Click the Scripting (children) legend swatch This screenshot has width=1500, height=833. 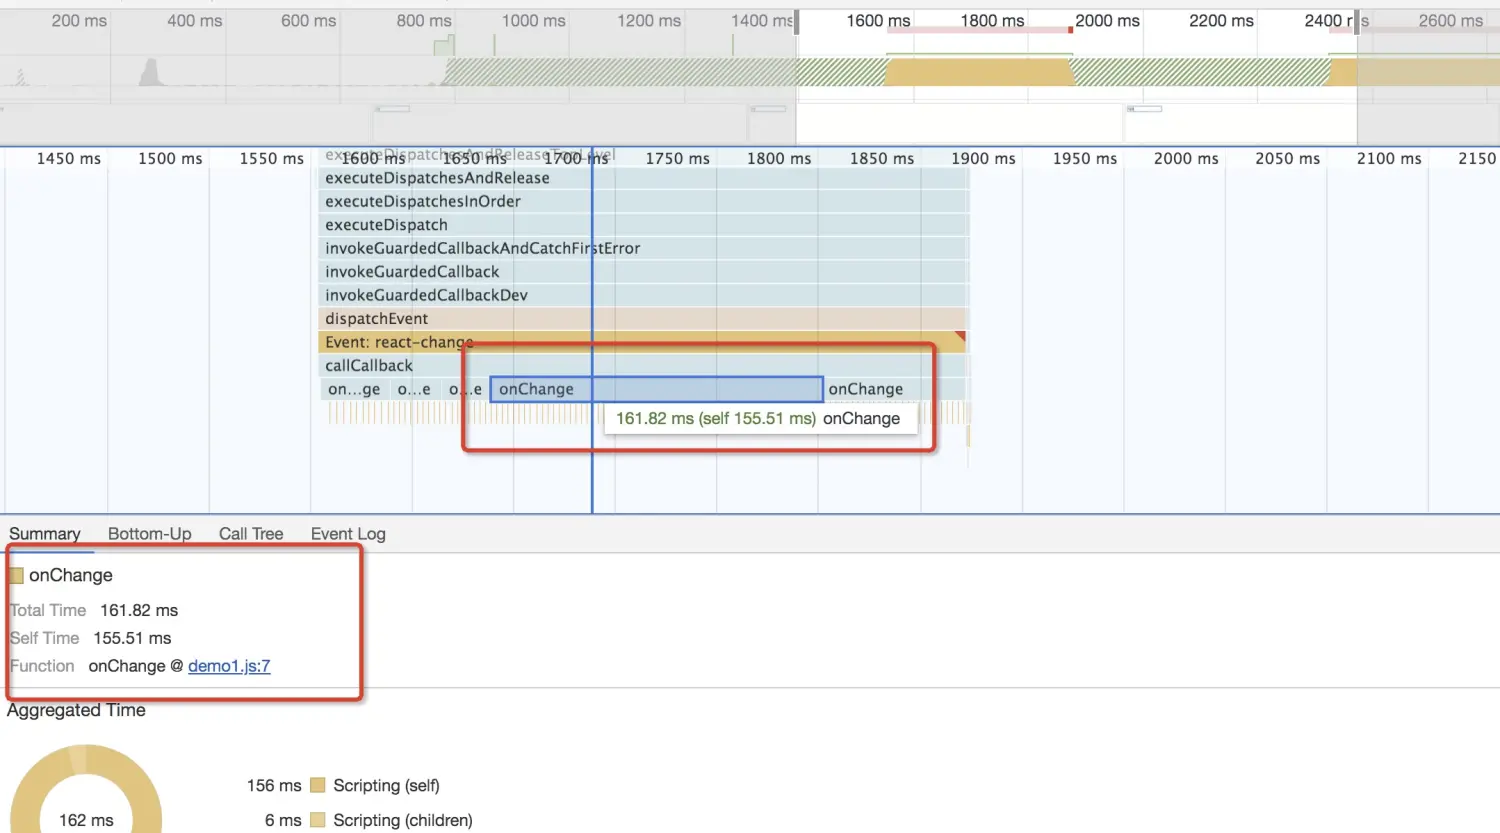point(318,820)
